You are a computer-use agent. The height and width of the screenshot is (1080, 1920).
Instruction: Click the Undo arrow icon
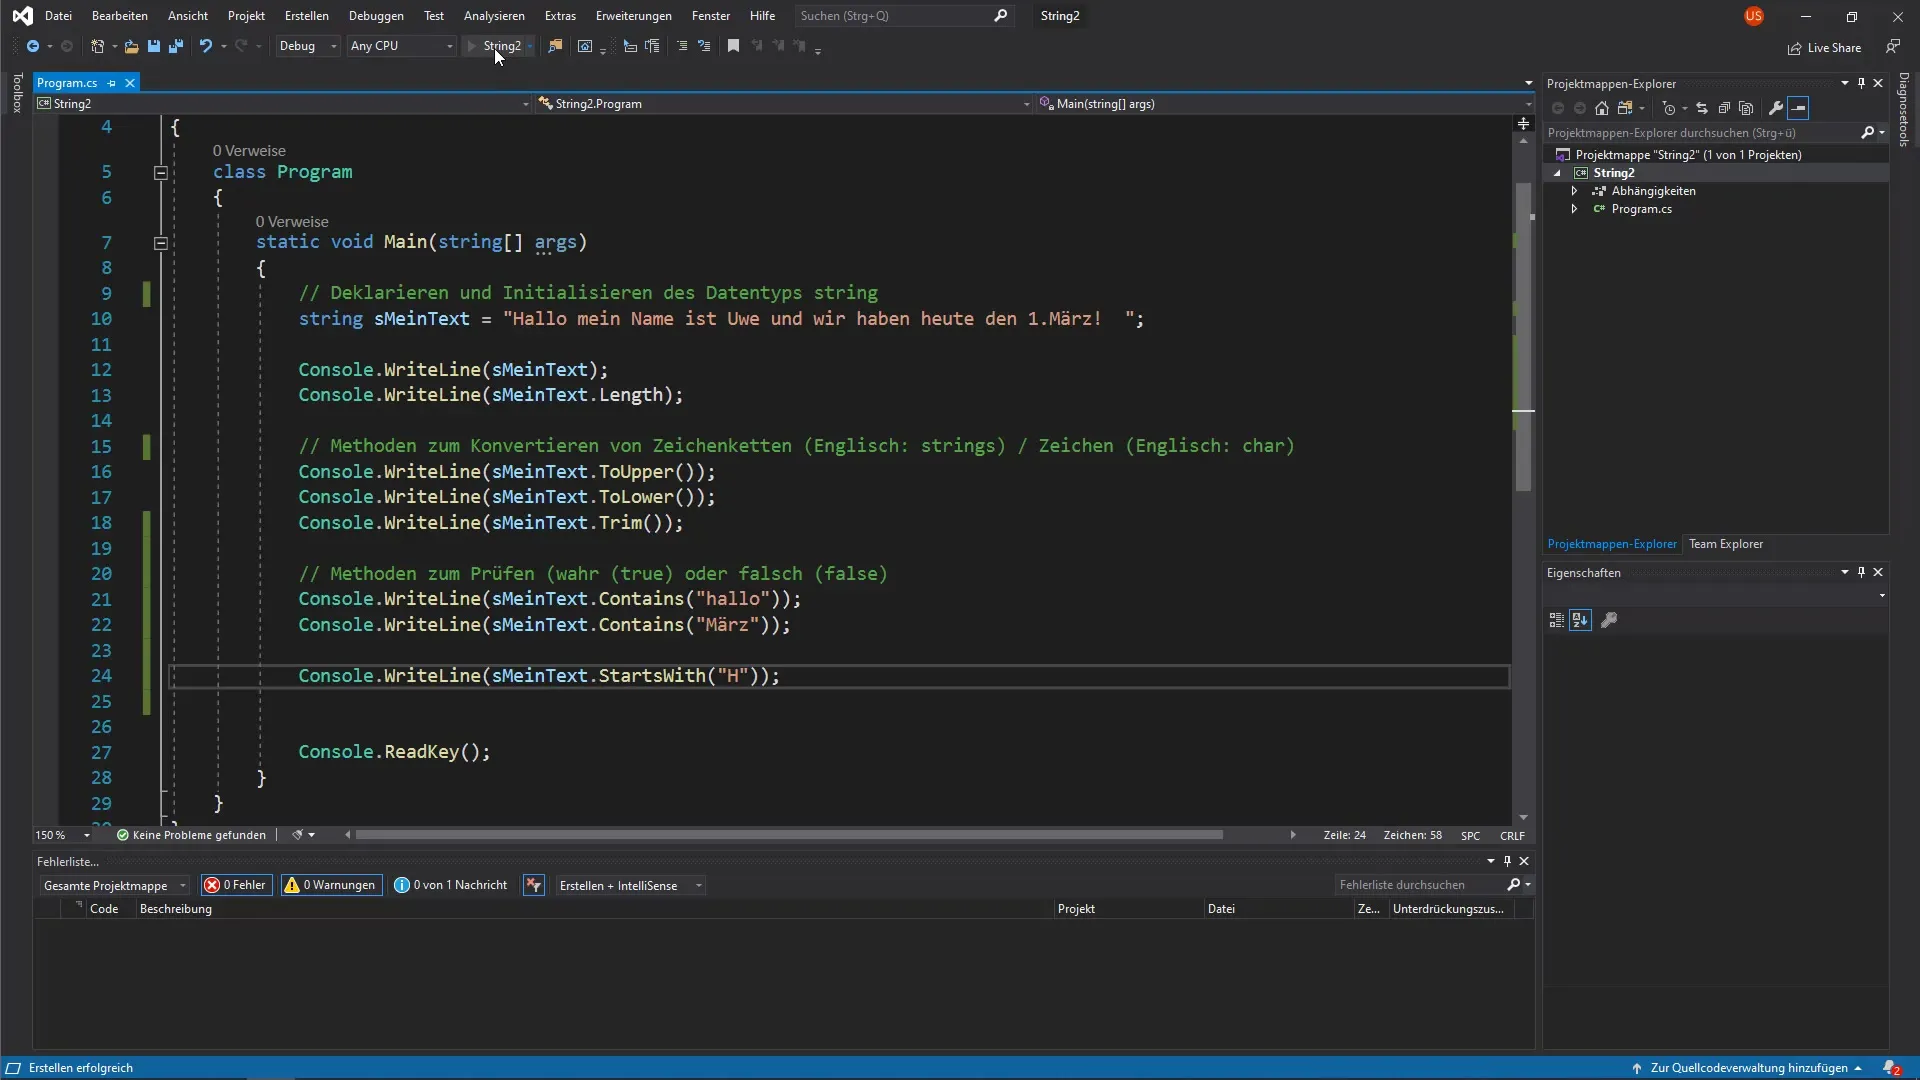click(205, 46)
